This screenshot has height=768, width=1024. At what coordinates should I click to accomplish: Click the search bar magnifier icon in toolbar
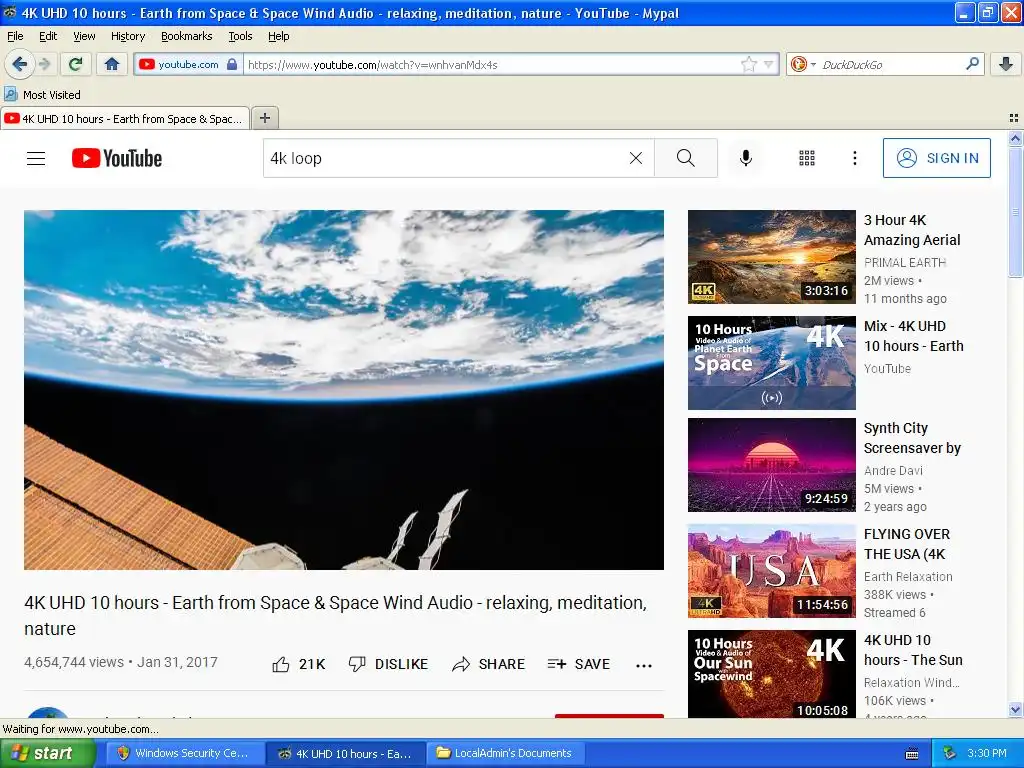point(972,64)
